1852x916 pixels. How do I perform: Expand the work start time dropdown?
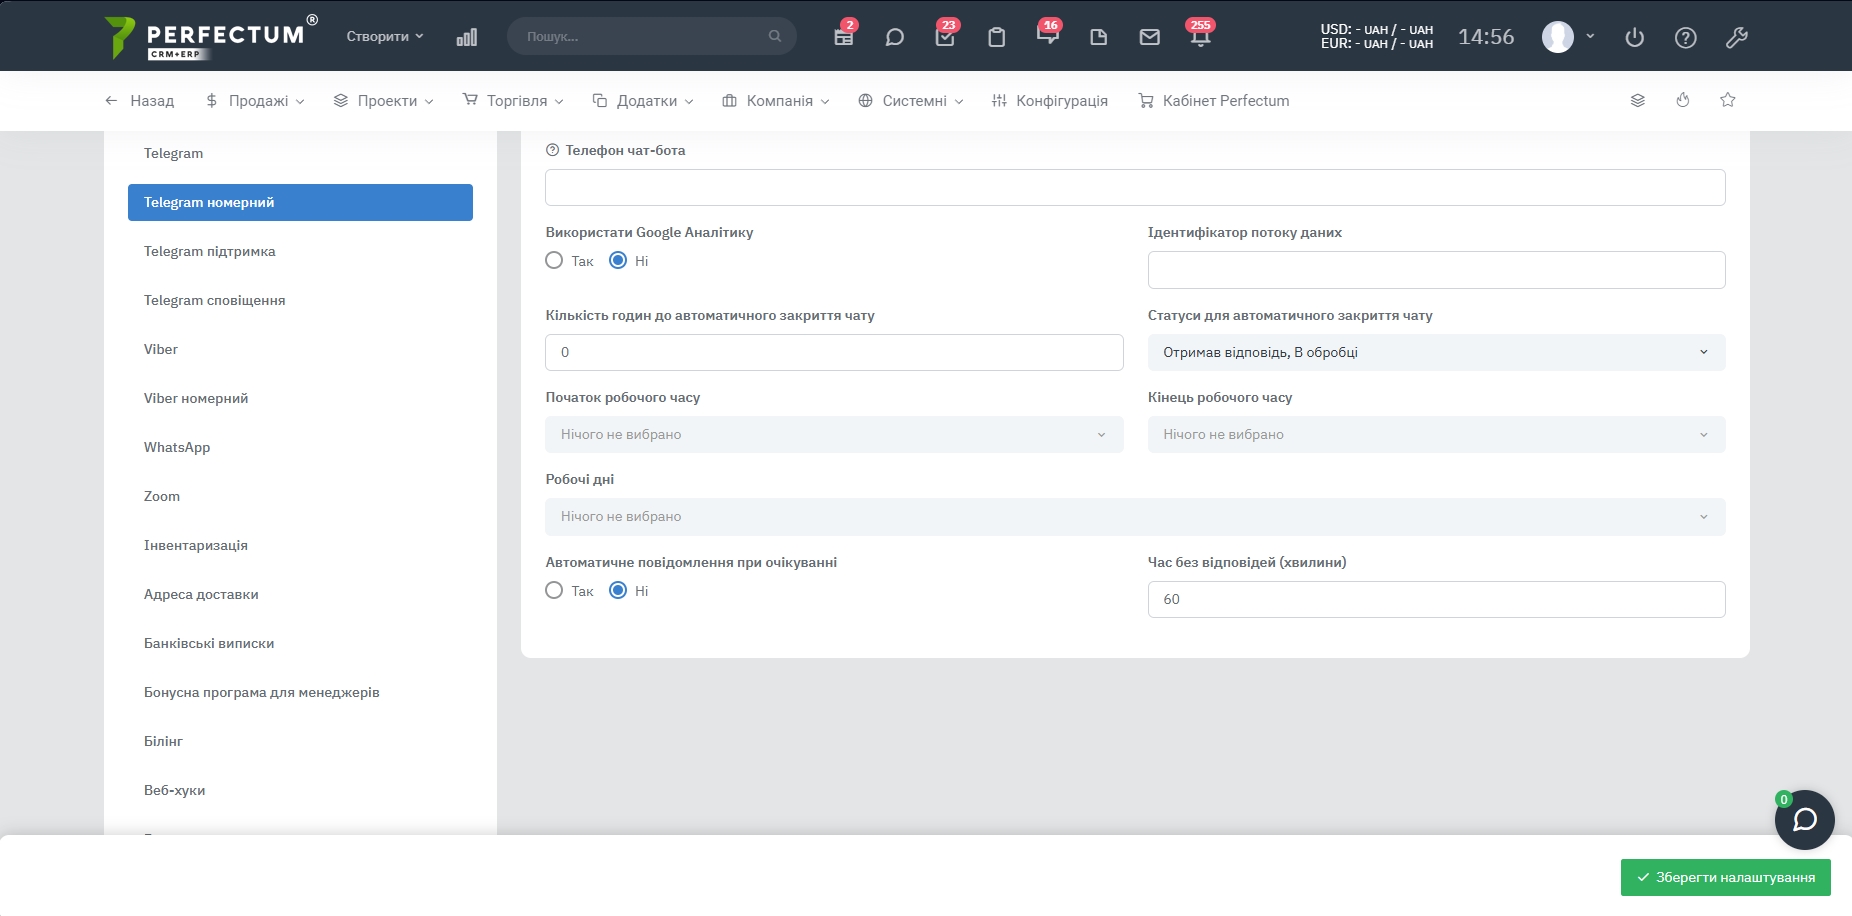coord(833,435)
